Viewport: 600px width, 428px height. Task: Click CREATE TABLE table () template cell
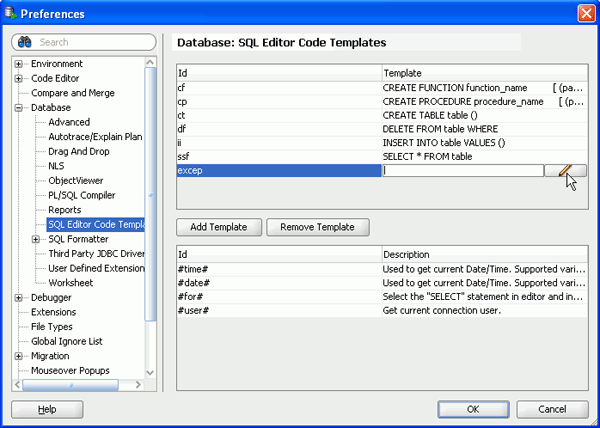[484, 116]
